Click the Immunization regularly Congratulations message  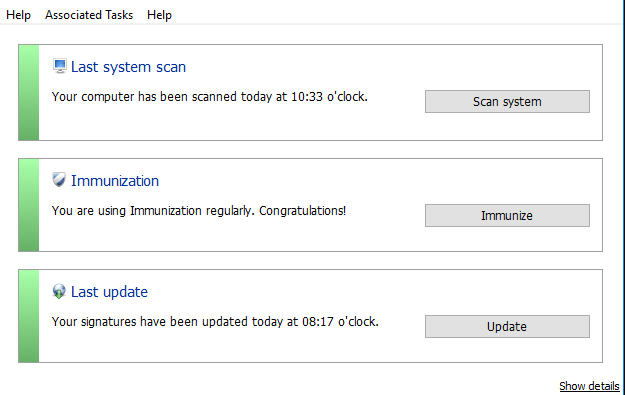pos(199,211)
